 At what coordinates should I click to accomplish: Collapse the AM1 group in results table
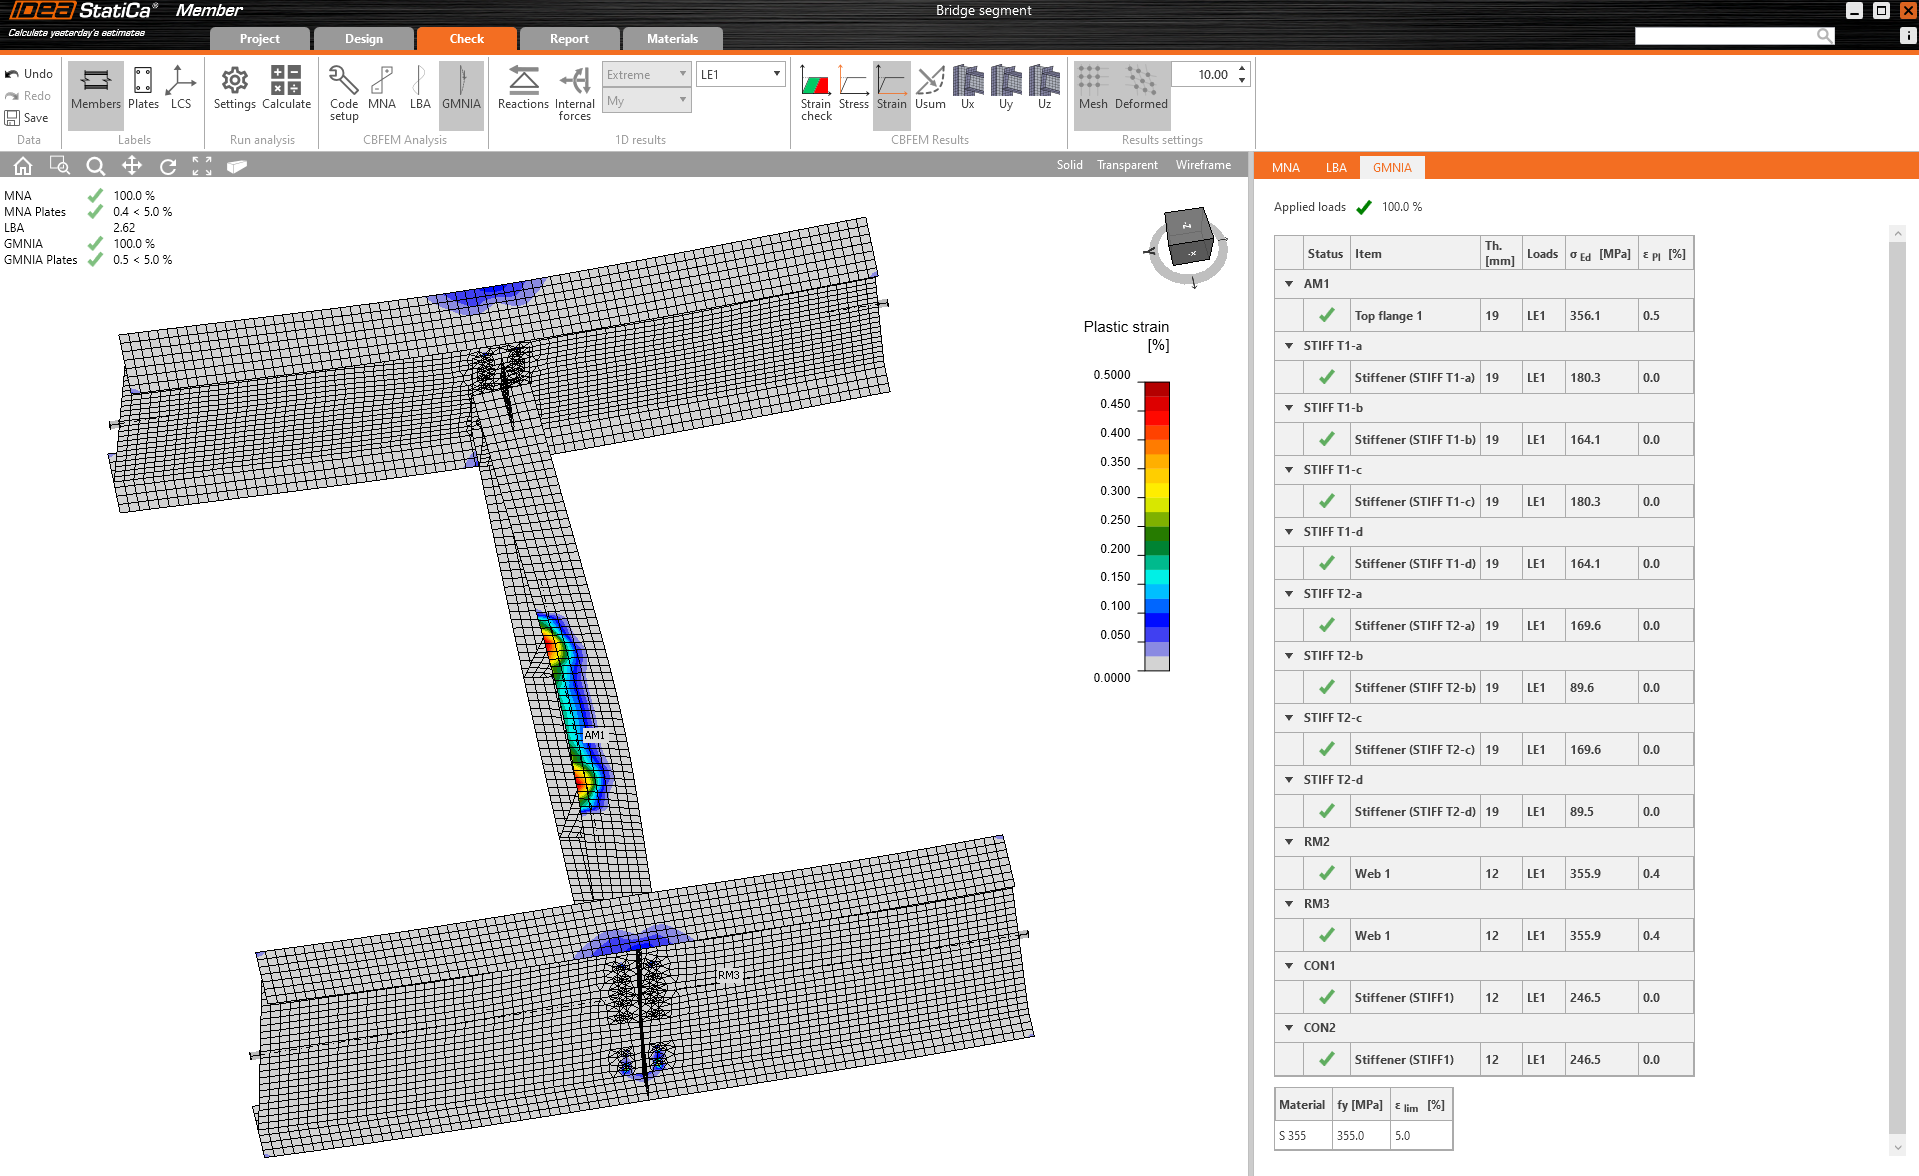(1289, 284)
